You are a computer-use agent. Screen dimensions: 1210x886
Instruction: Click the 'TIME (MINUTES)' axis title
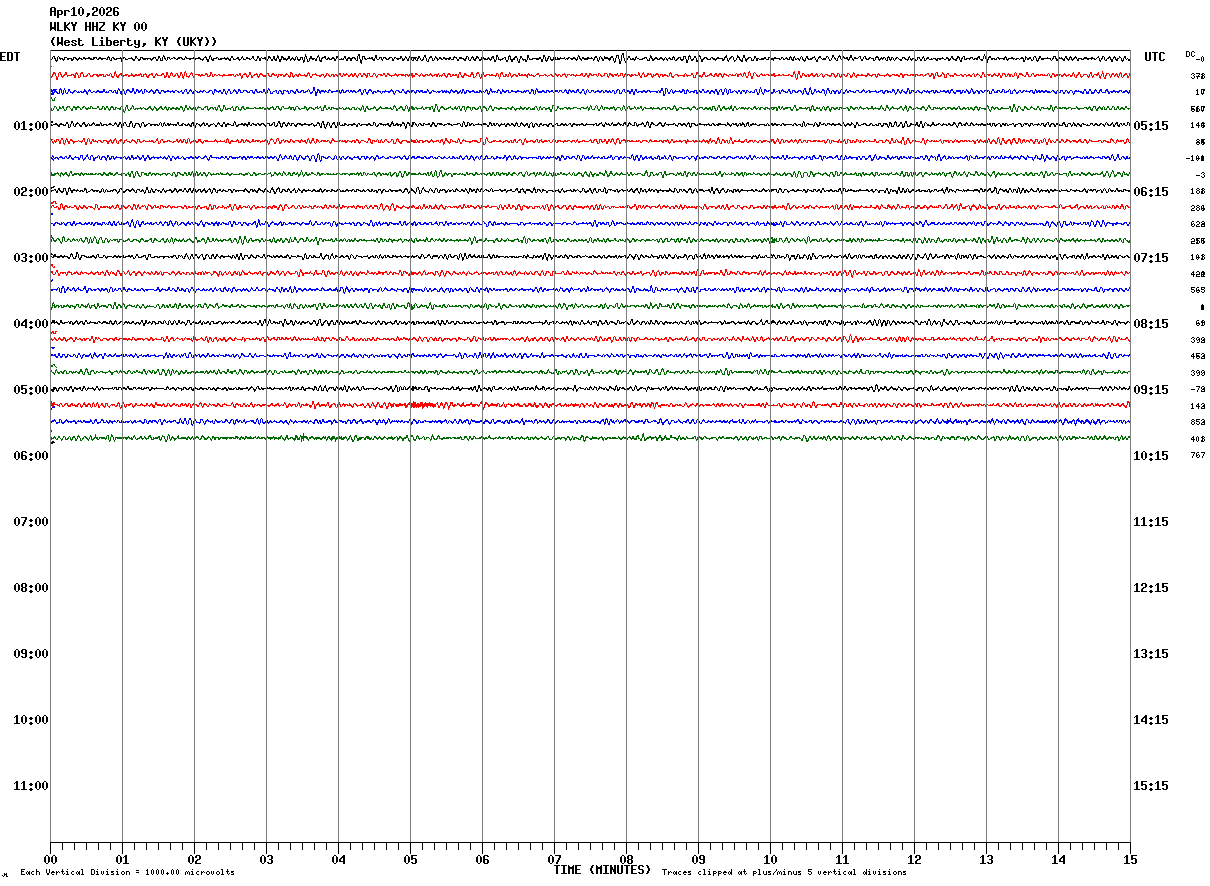point(602,870)
